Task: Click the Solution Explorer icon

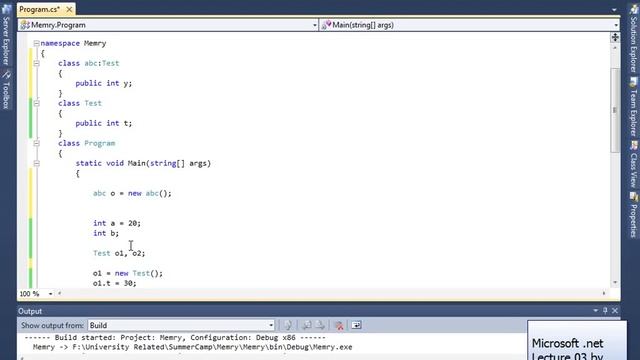Action: coord(633,9)
